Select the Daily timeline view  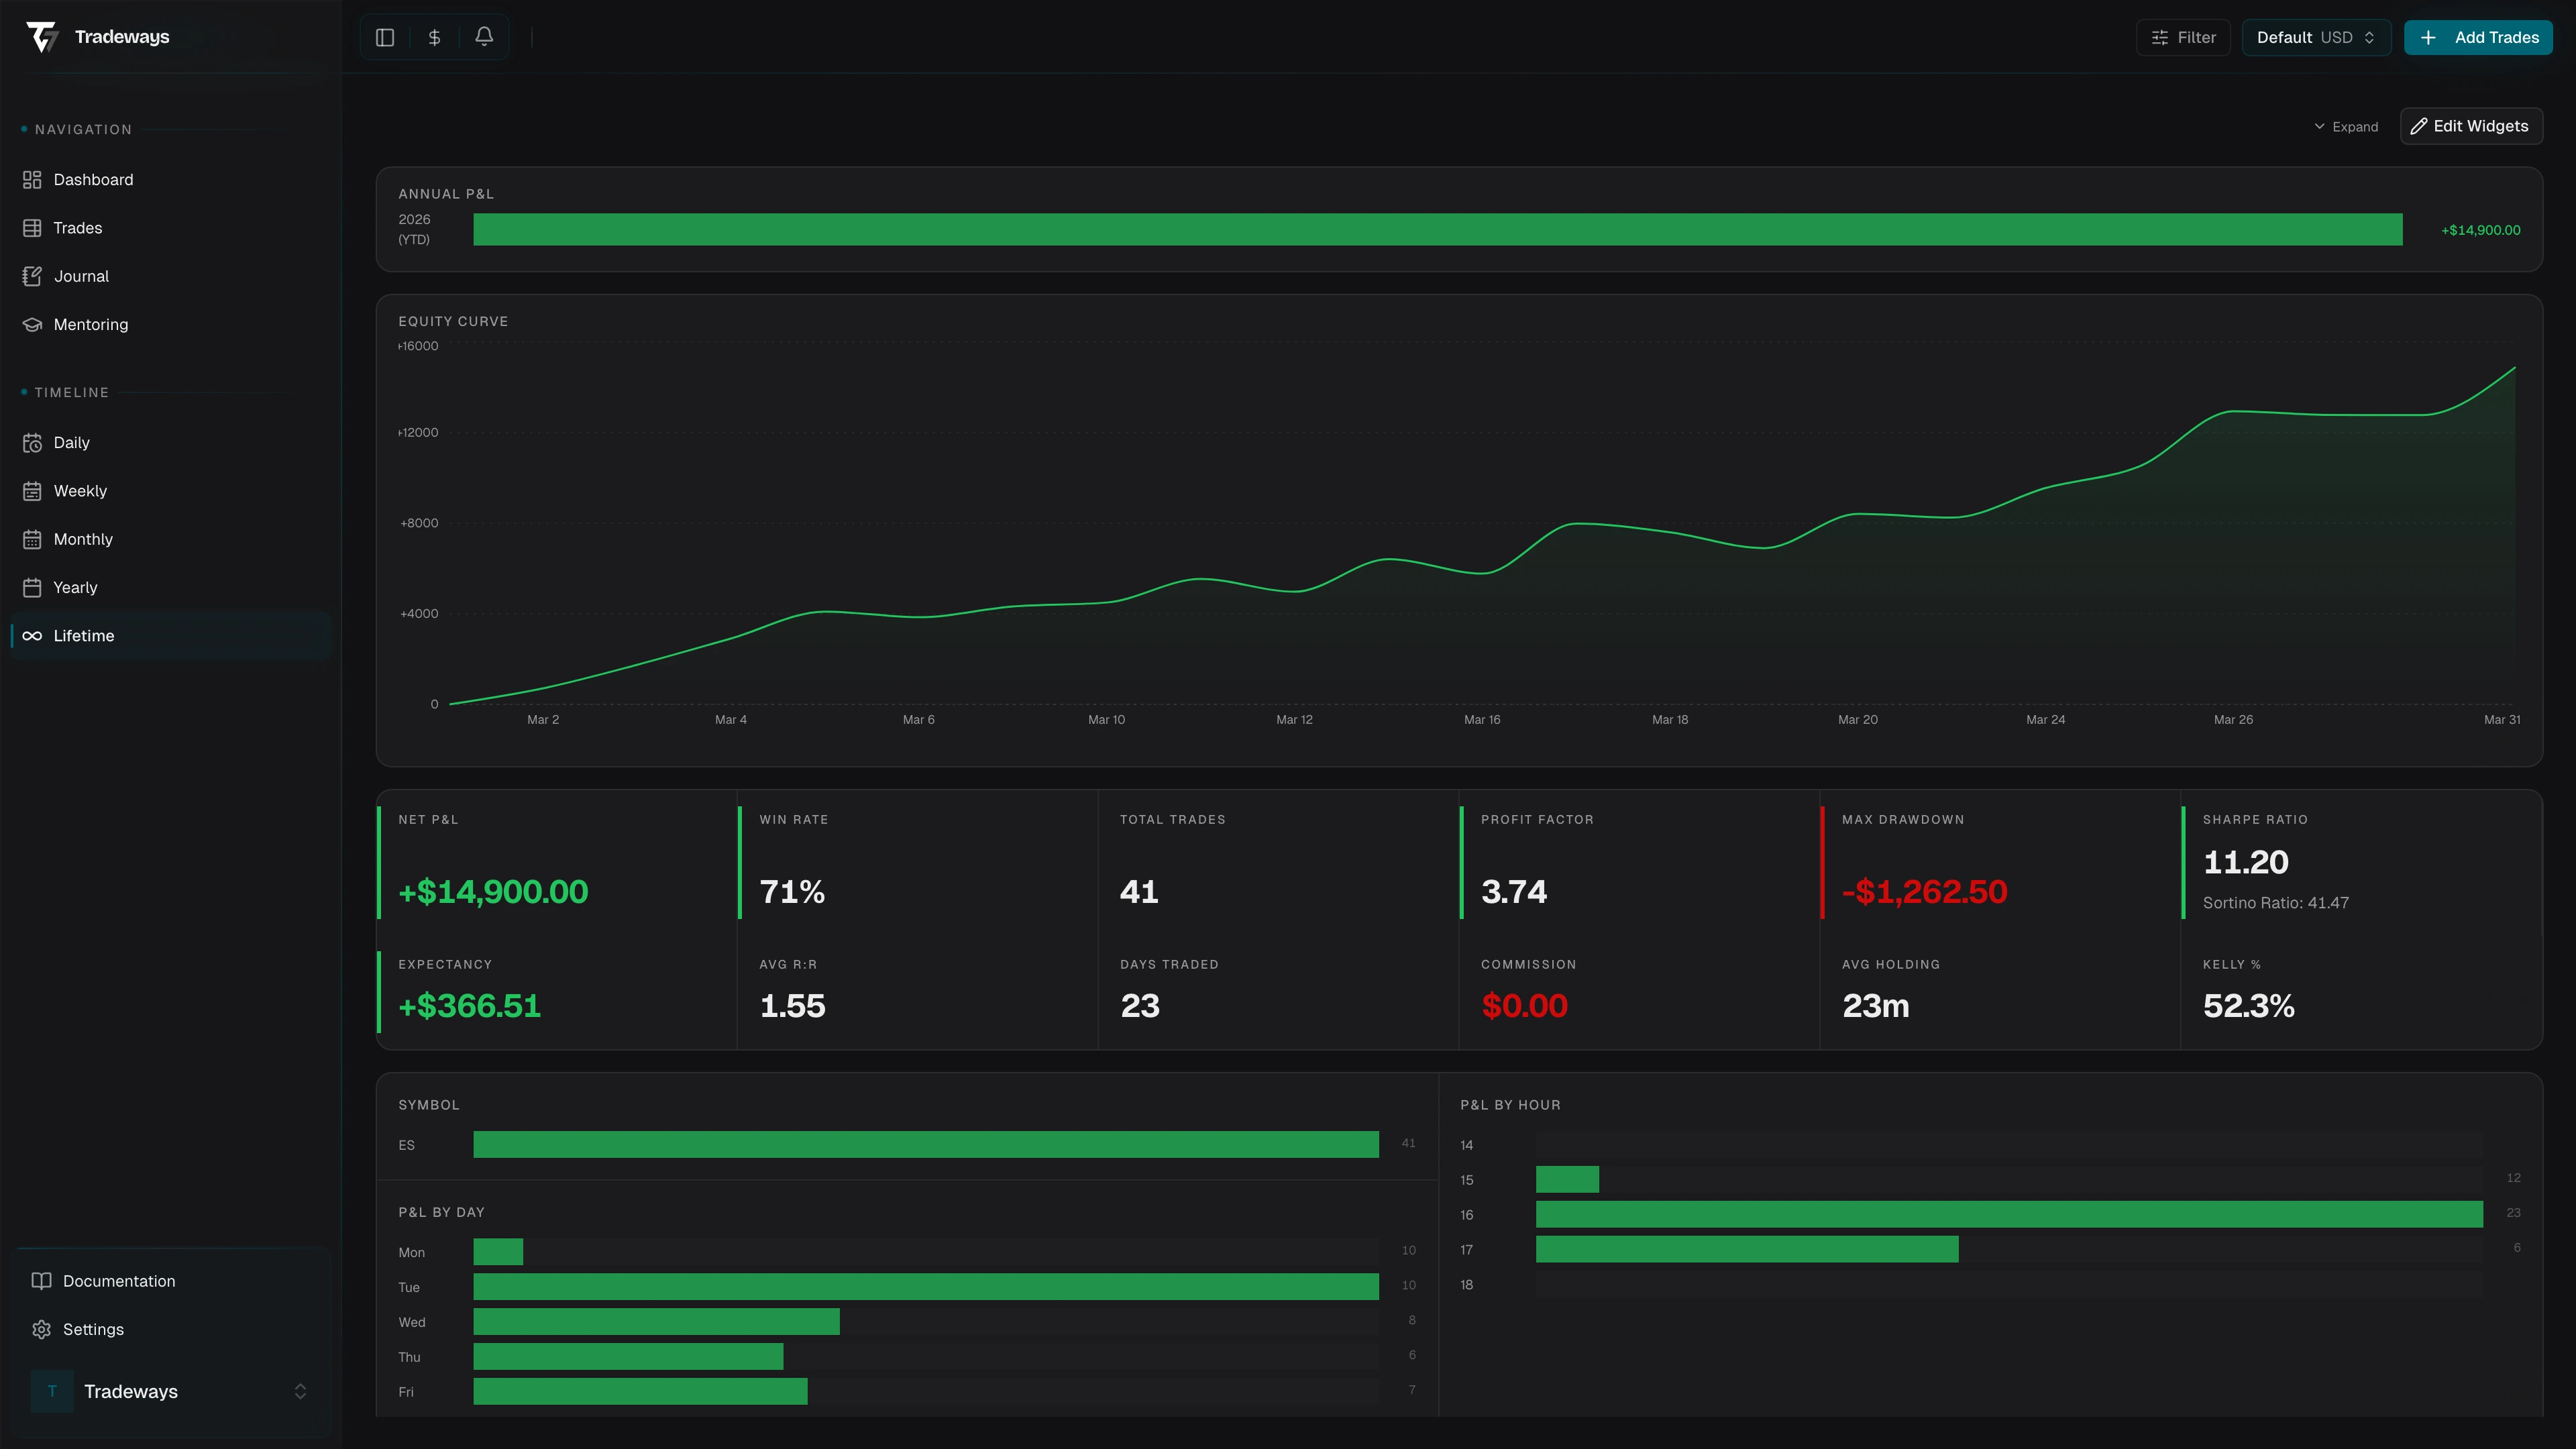pos(71,443)
